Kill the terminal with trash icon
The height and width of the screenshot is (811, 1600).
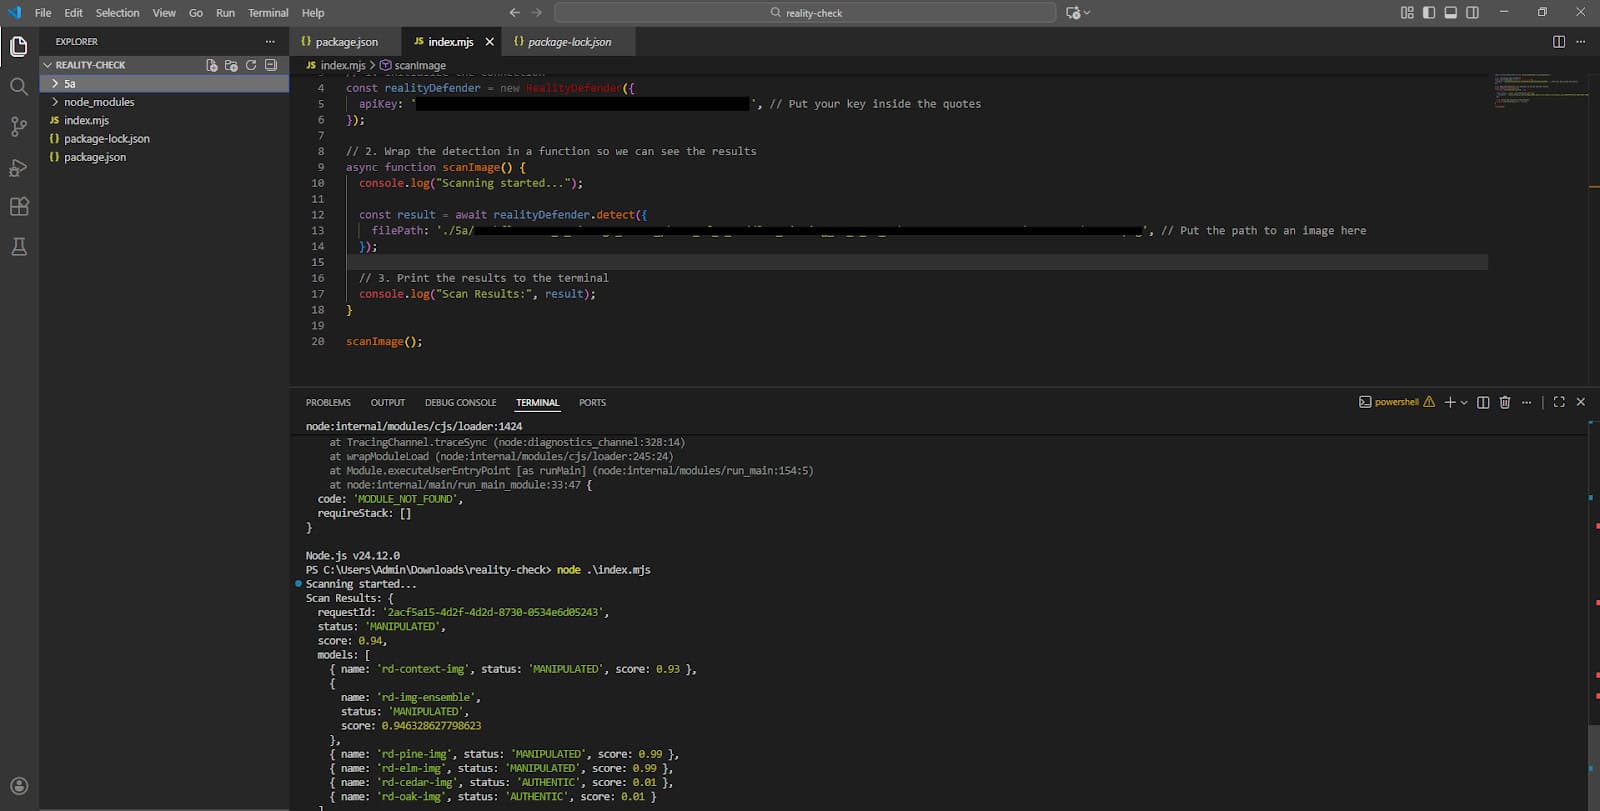(1505, 402)
